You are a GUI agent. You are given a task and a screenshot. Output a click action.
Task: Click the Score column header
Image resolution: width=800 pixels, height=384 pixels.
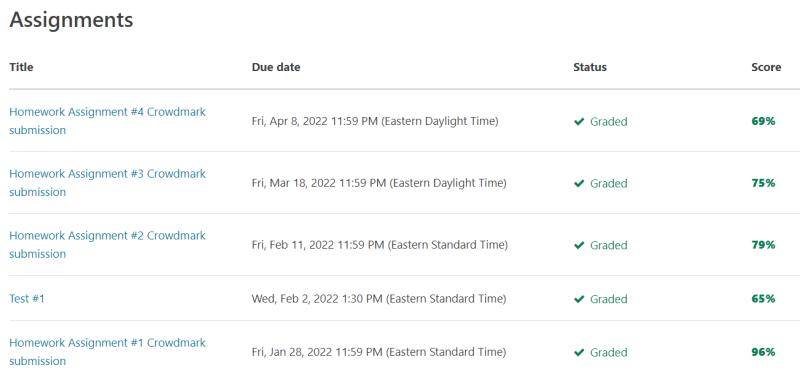pyautogui.click(x=766, y=67)
